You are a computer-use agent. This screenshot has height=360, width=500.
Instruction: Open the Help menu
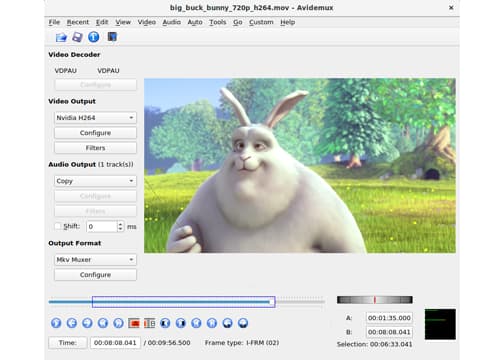(287, 22)
